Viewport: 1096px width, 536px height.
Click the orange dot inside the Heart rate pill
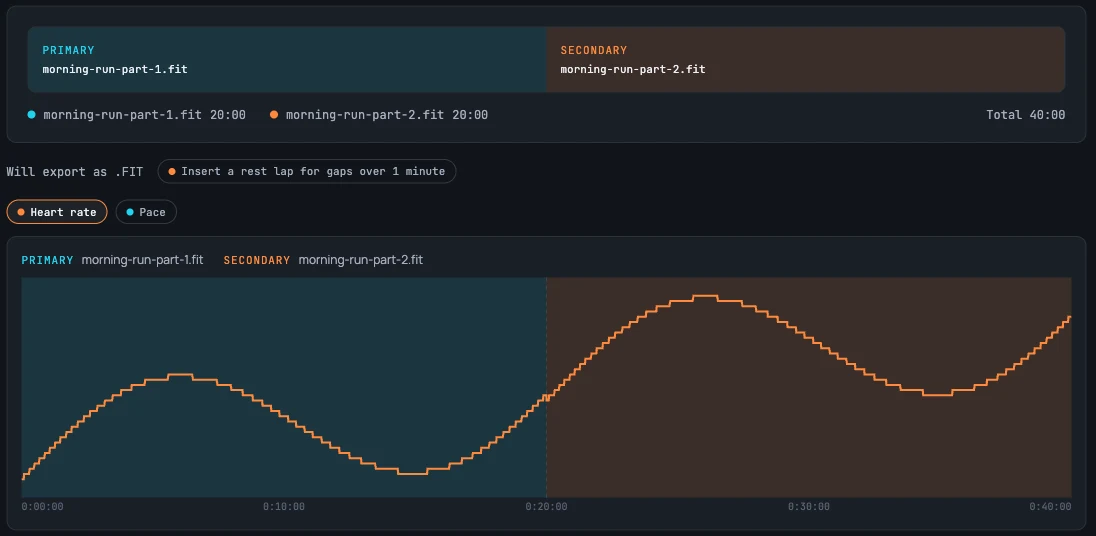point(21,212)
